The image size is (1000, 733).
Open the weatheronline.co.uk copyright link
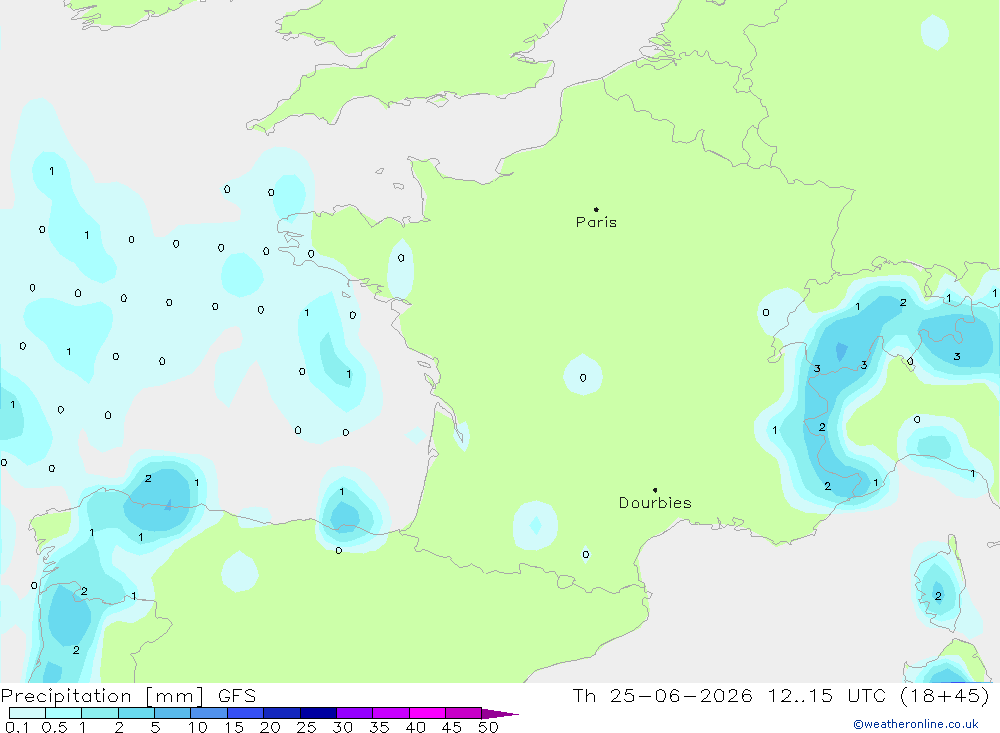[x=916, y=724]
